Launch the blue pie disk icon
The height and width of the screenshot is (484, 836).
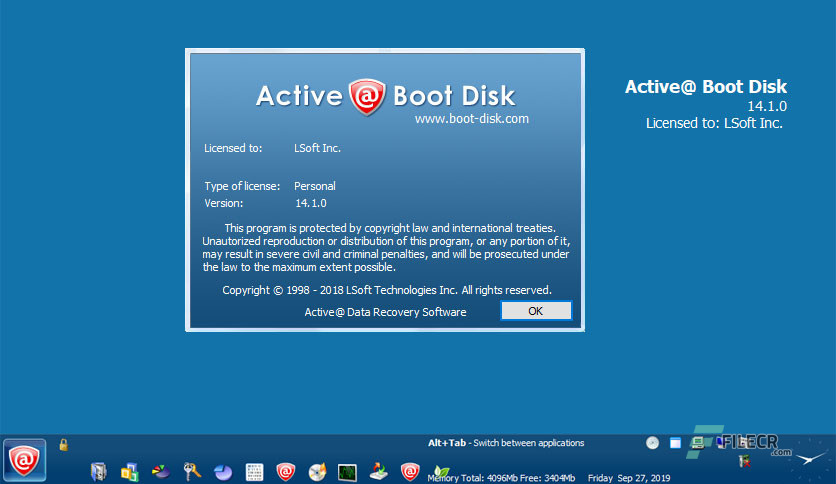coord(223,472)
